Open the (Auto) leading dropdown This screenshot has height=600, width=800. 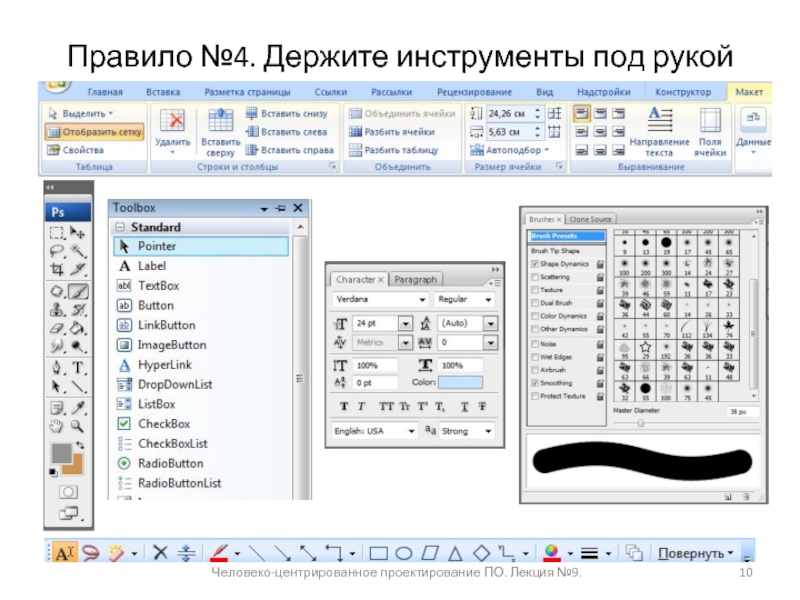pyautogui.click(x=490, y=323)
